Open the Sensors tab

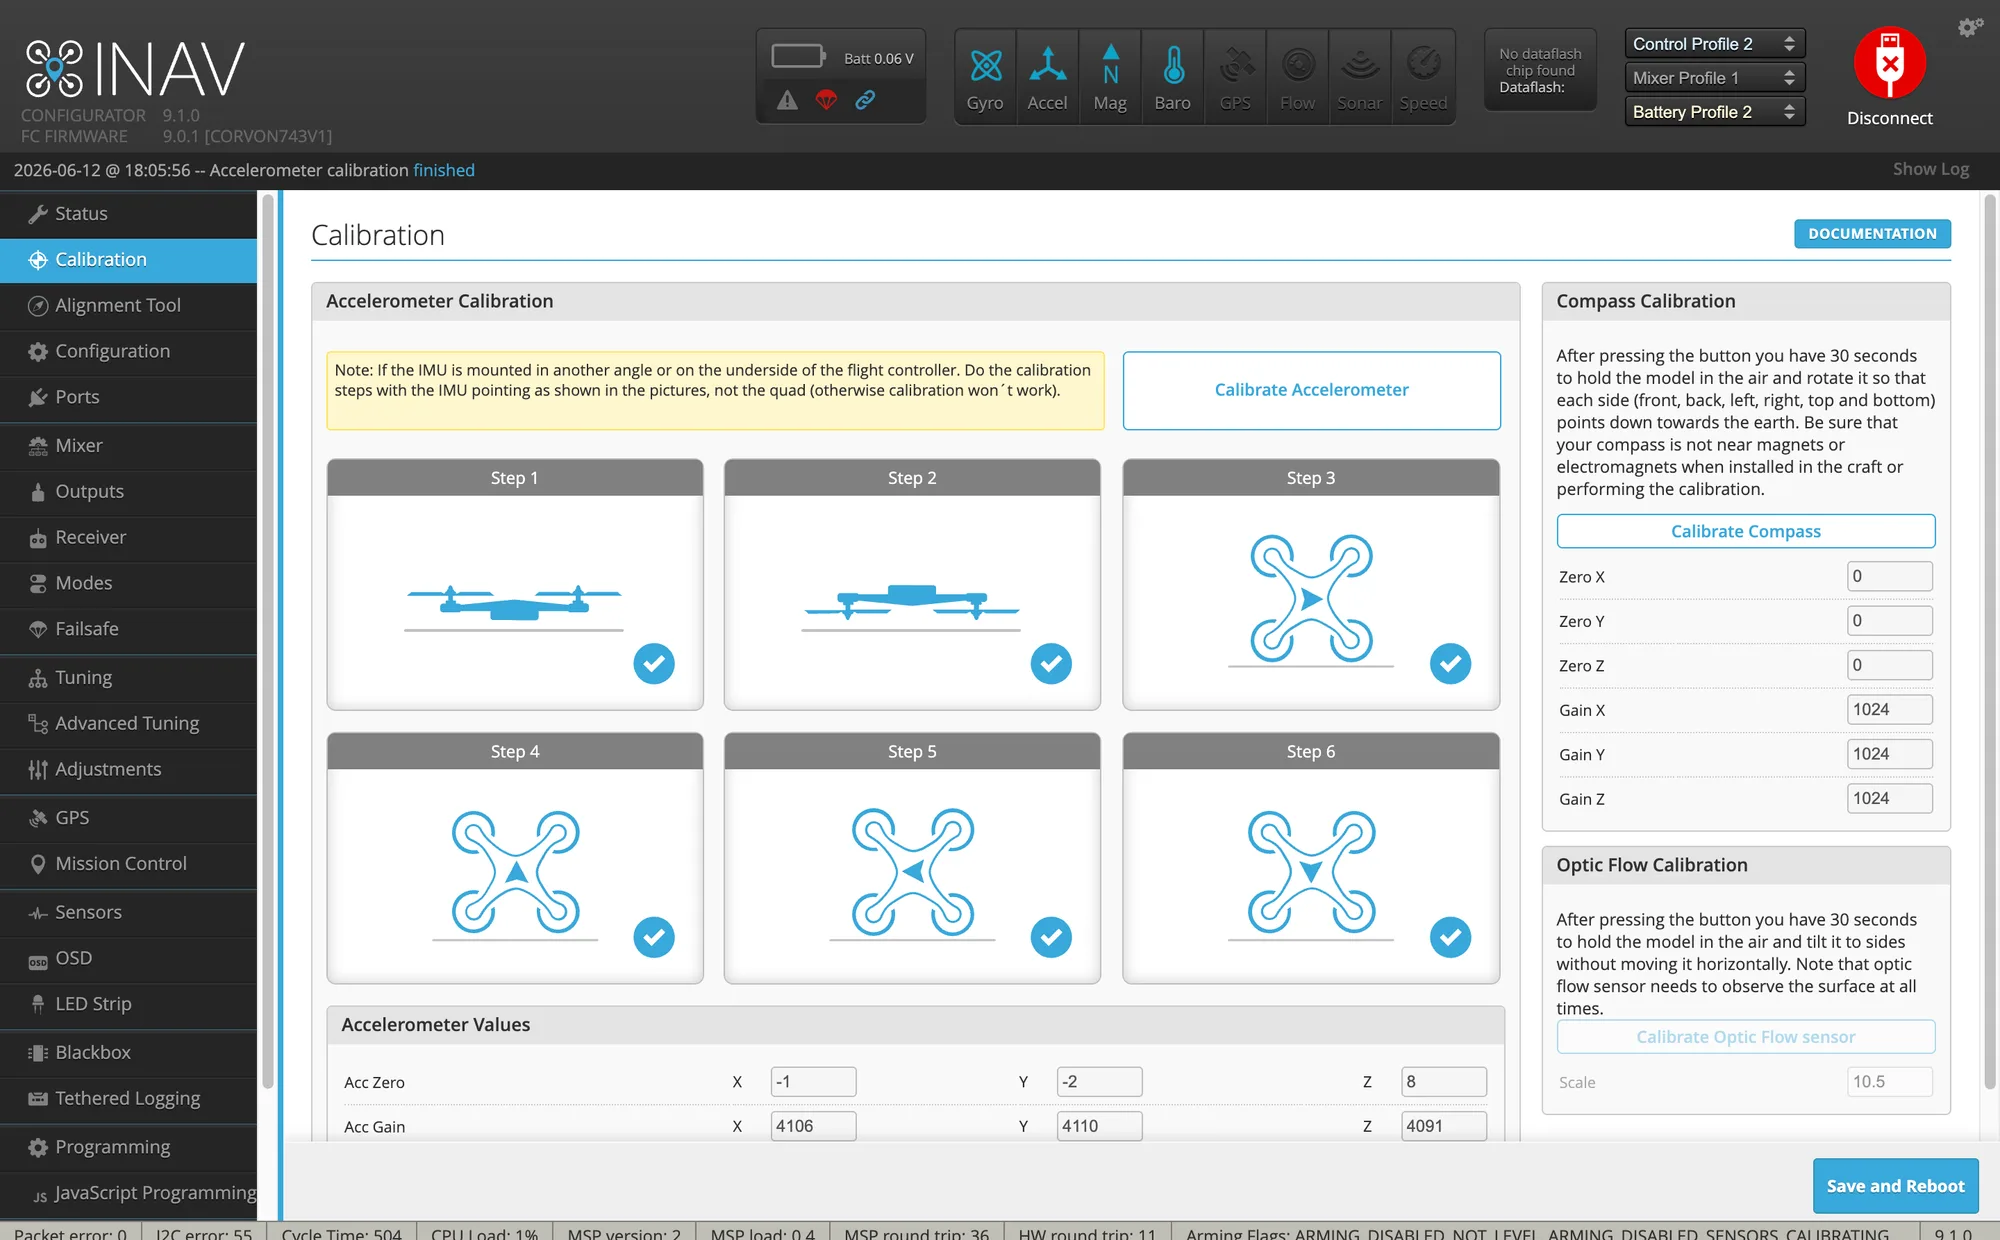click(x=128, y=912)
